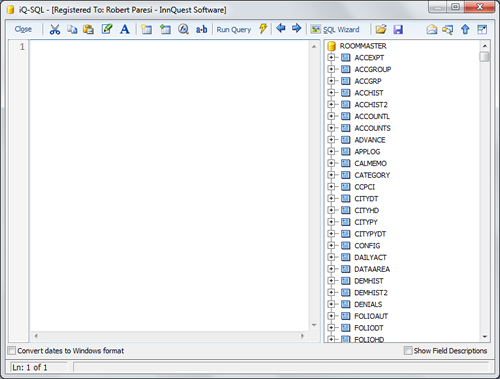This screenshot has height=379, width=500.
Task: Open the font settings A icon
Action: click(x=125, y=29)
